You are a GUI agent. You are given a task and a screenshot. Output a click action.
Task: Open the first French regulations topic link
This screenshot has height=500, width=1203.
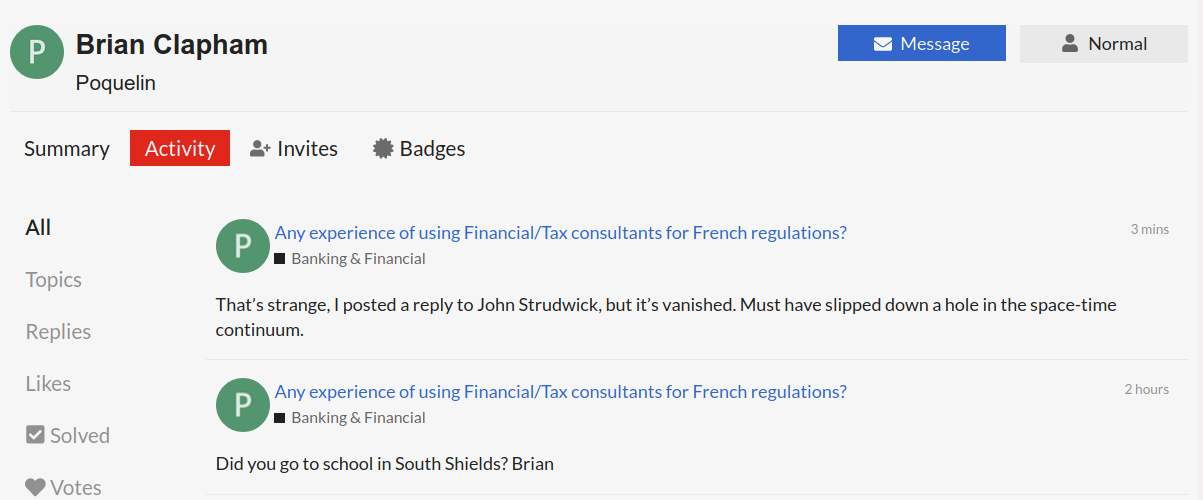[x=561, y=233]
